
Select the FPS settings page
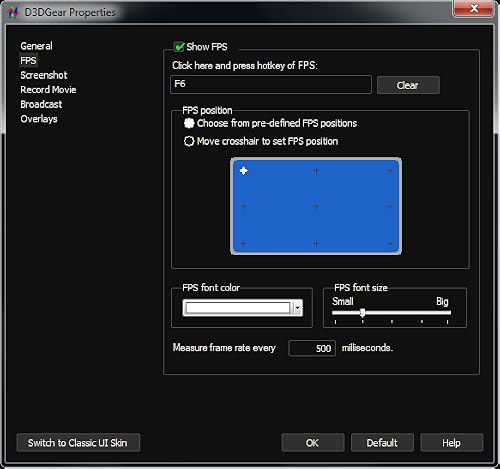(x=28, y=61)
